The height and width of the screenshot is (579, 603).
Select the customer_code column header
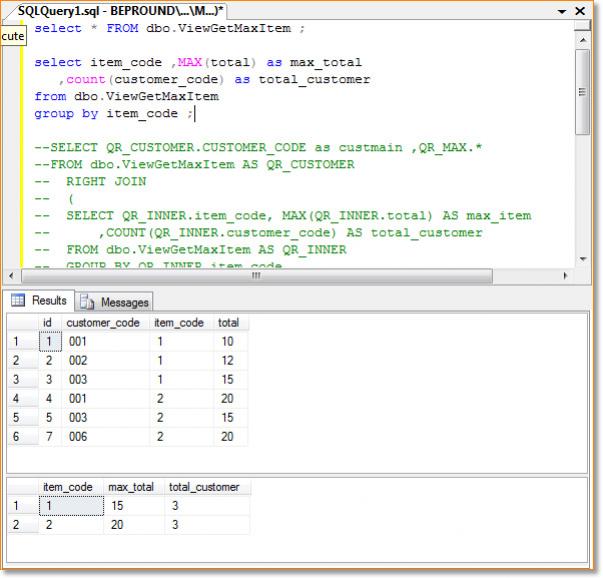point(105,323)
